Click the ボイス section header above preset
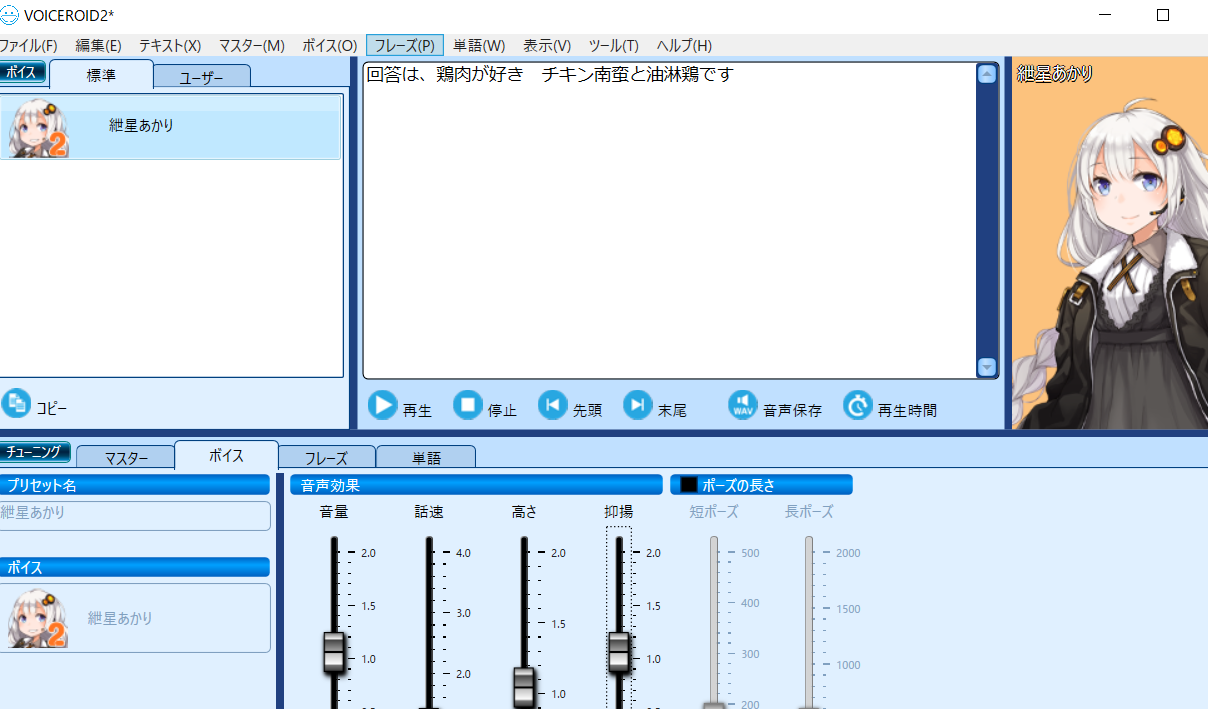The height and width of the screenshot is (709, 1208). (135, 567)
